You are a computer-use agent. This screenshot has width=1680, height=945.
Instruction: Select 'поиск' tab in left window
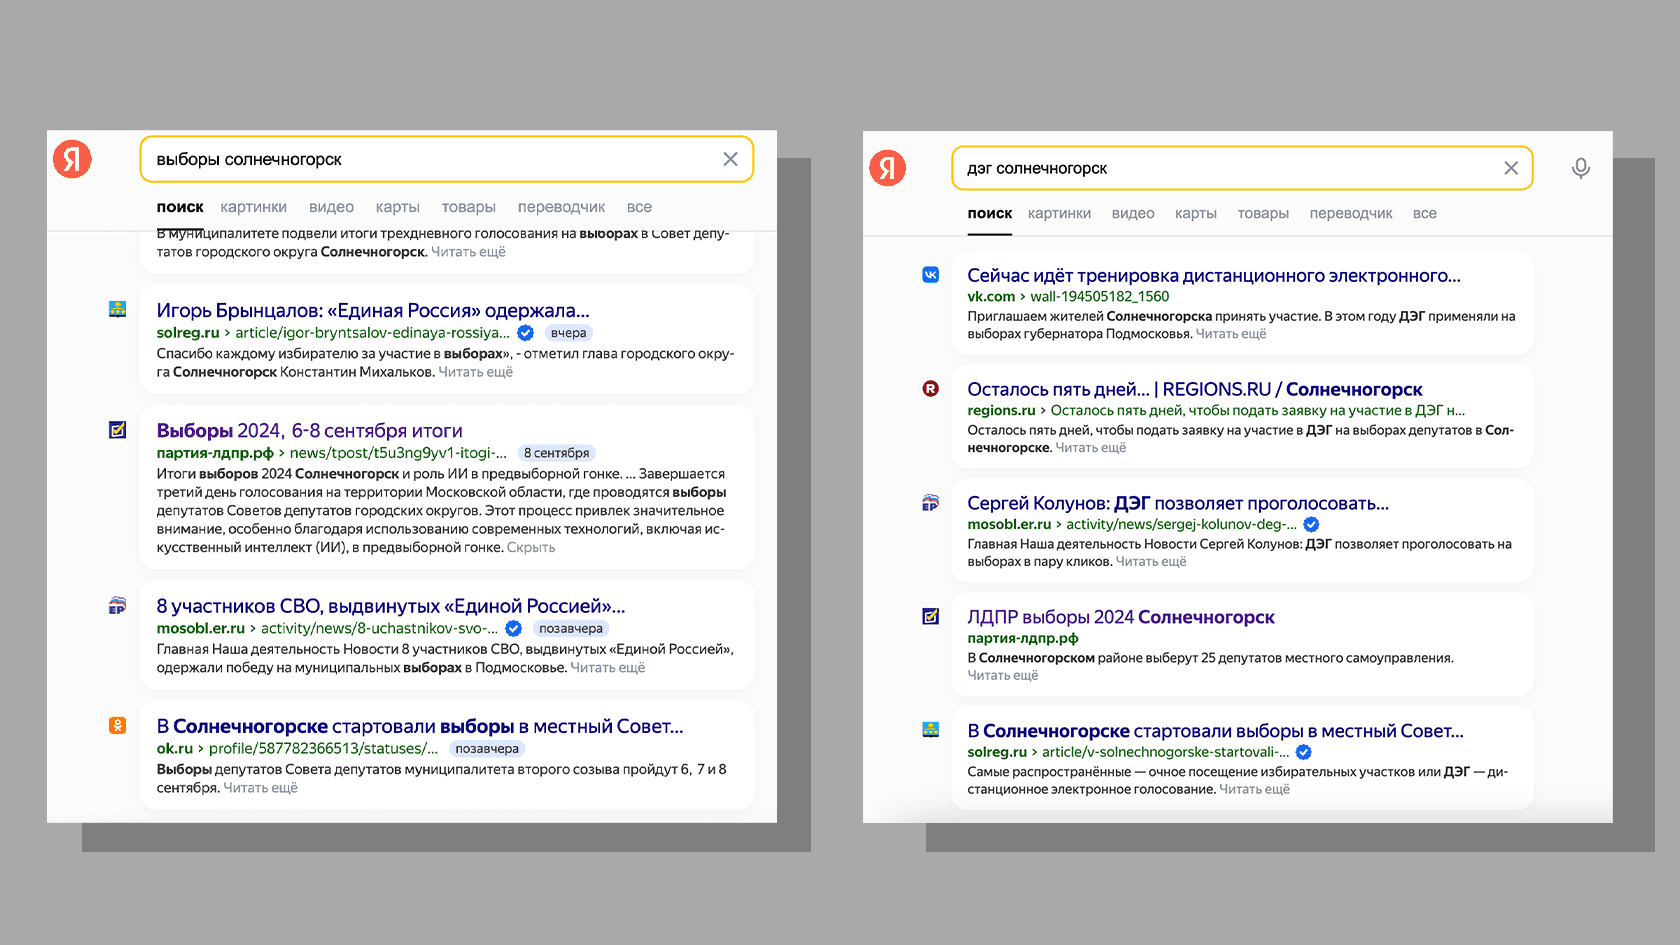(180, 207)
